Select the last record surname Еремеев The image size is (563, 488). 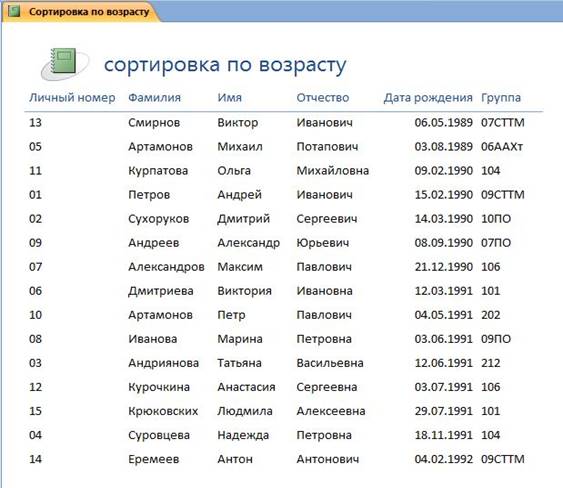(x=154, y=459)
